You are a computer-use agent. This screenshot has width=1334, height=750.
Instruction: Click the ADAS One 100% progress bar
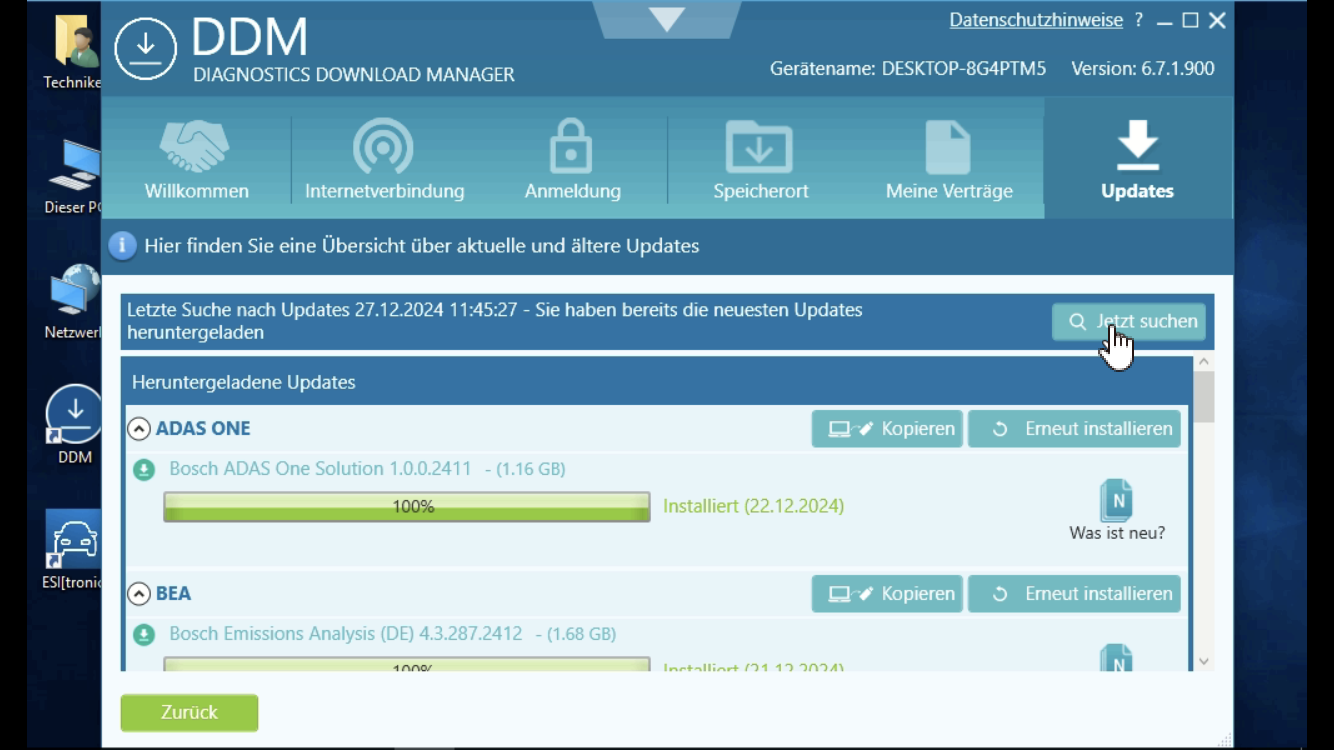pyautogui.click(x=407, y=507)
